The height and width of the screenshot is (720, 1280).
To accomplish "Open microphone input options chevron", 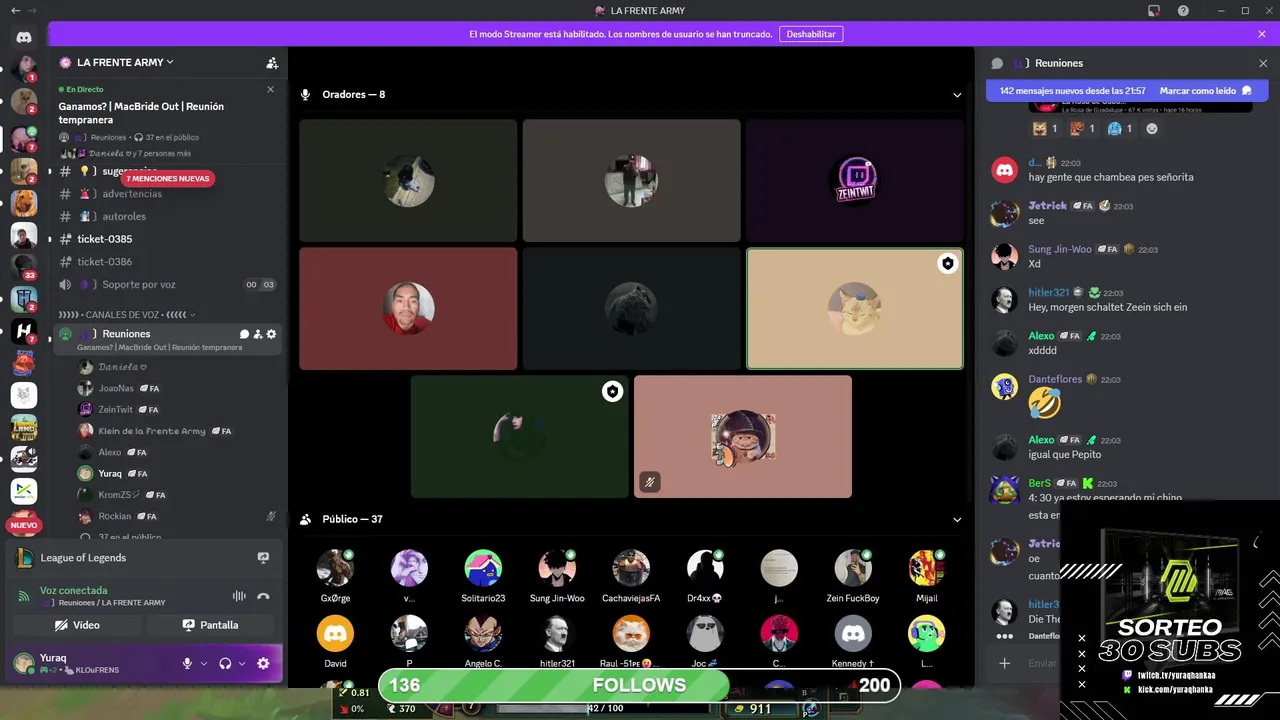I will tap(204, 663).
